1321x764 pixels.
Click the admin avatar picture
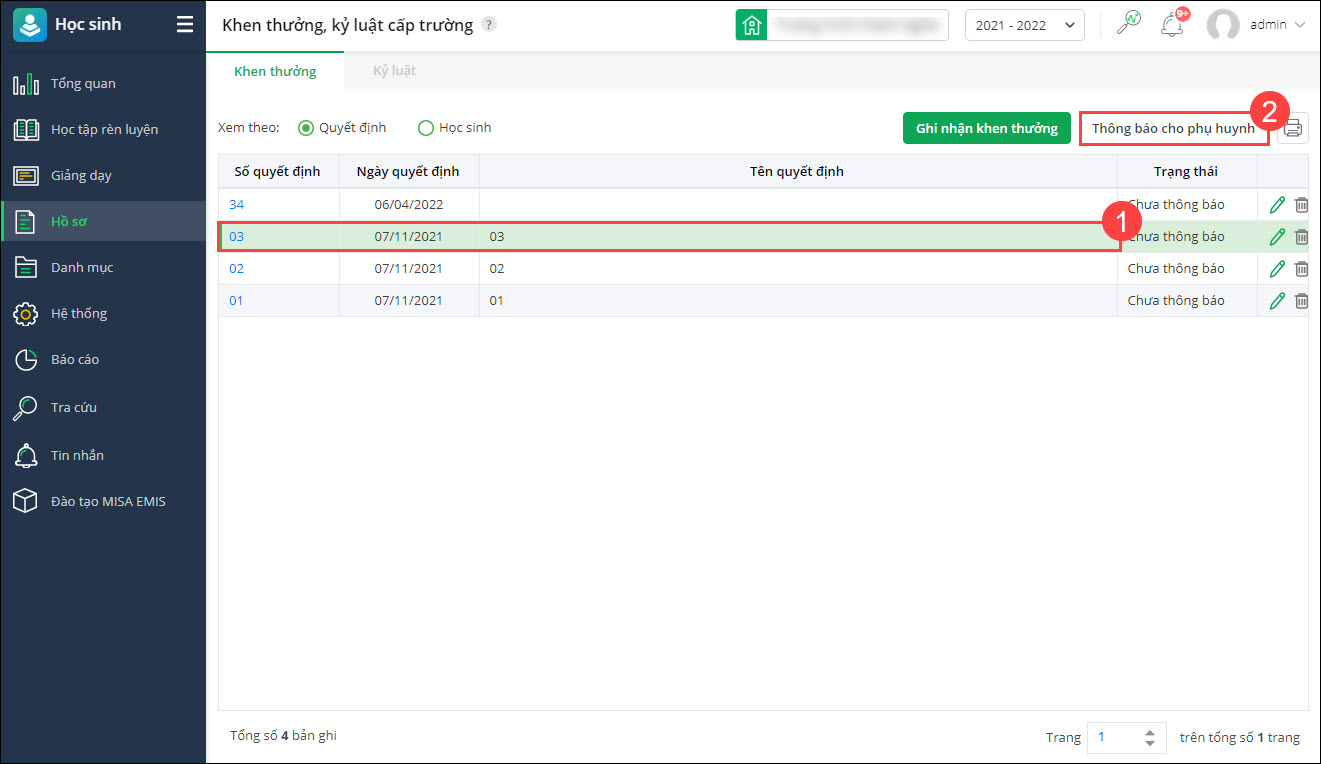point(1223,26)
